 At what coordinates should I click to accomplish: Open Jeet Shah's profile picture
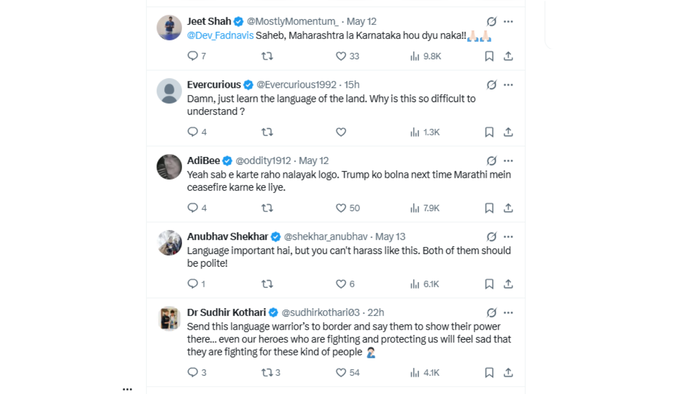coord(169,28)
